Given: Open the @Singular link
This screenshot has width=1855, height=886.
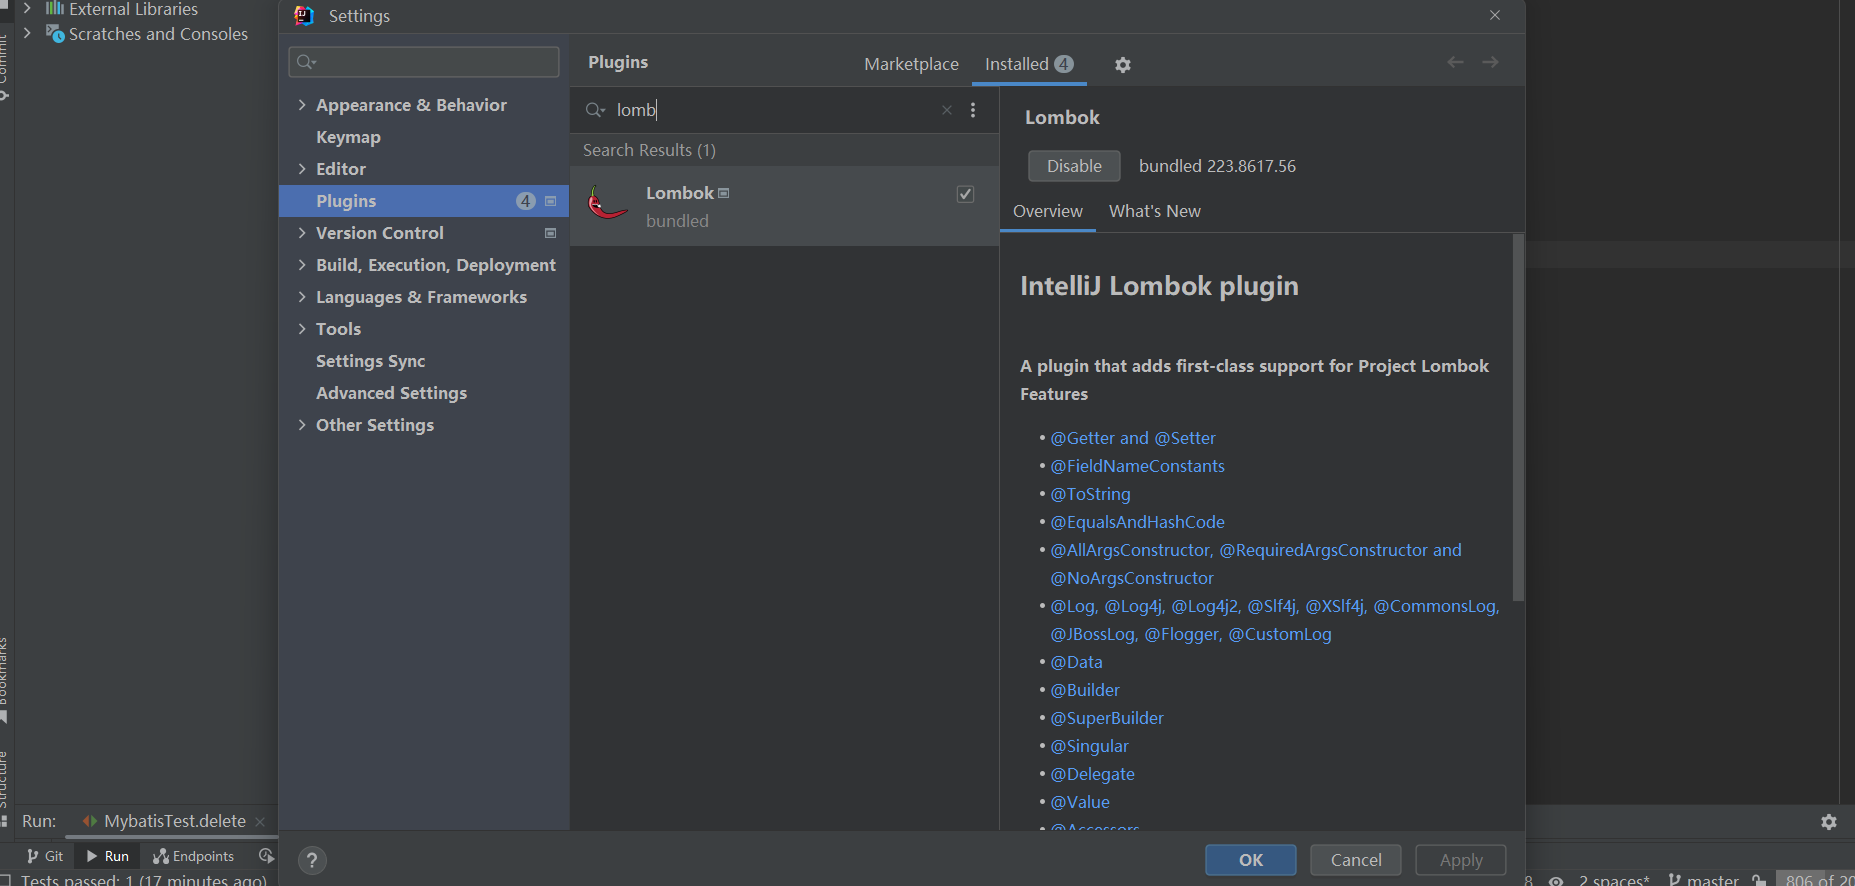Looking at the screenshot, I should (1089, 746).
